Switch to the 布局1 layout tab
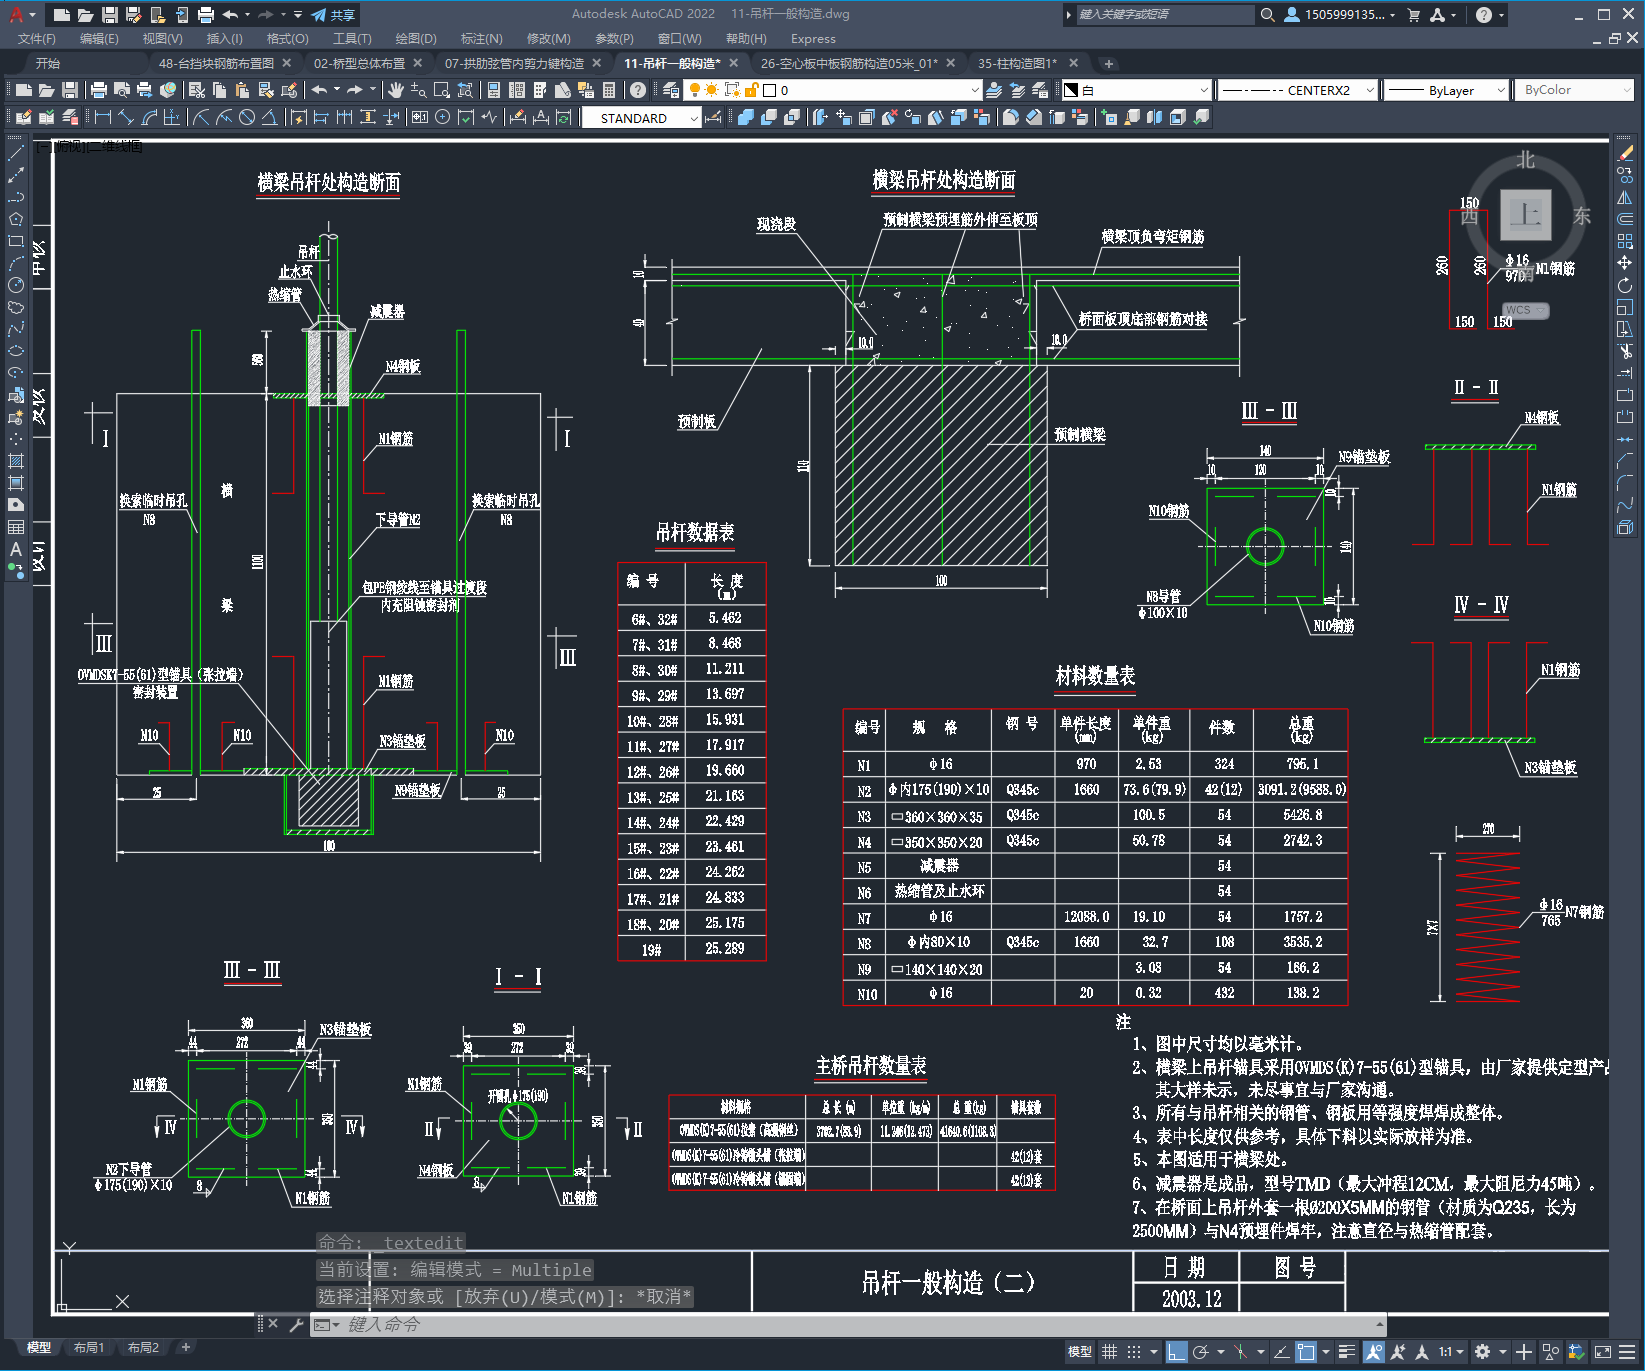The image size is (1645, 1371). 88,1347
